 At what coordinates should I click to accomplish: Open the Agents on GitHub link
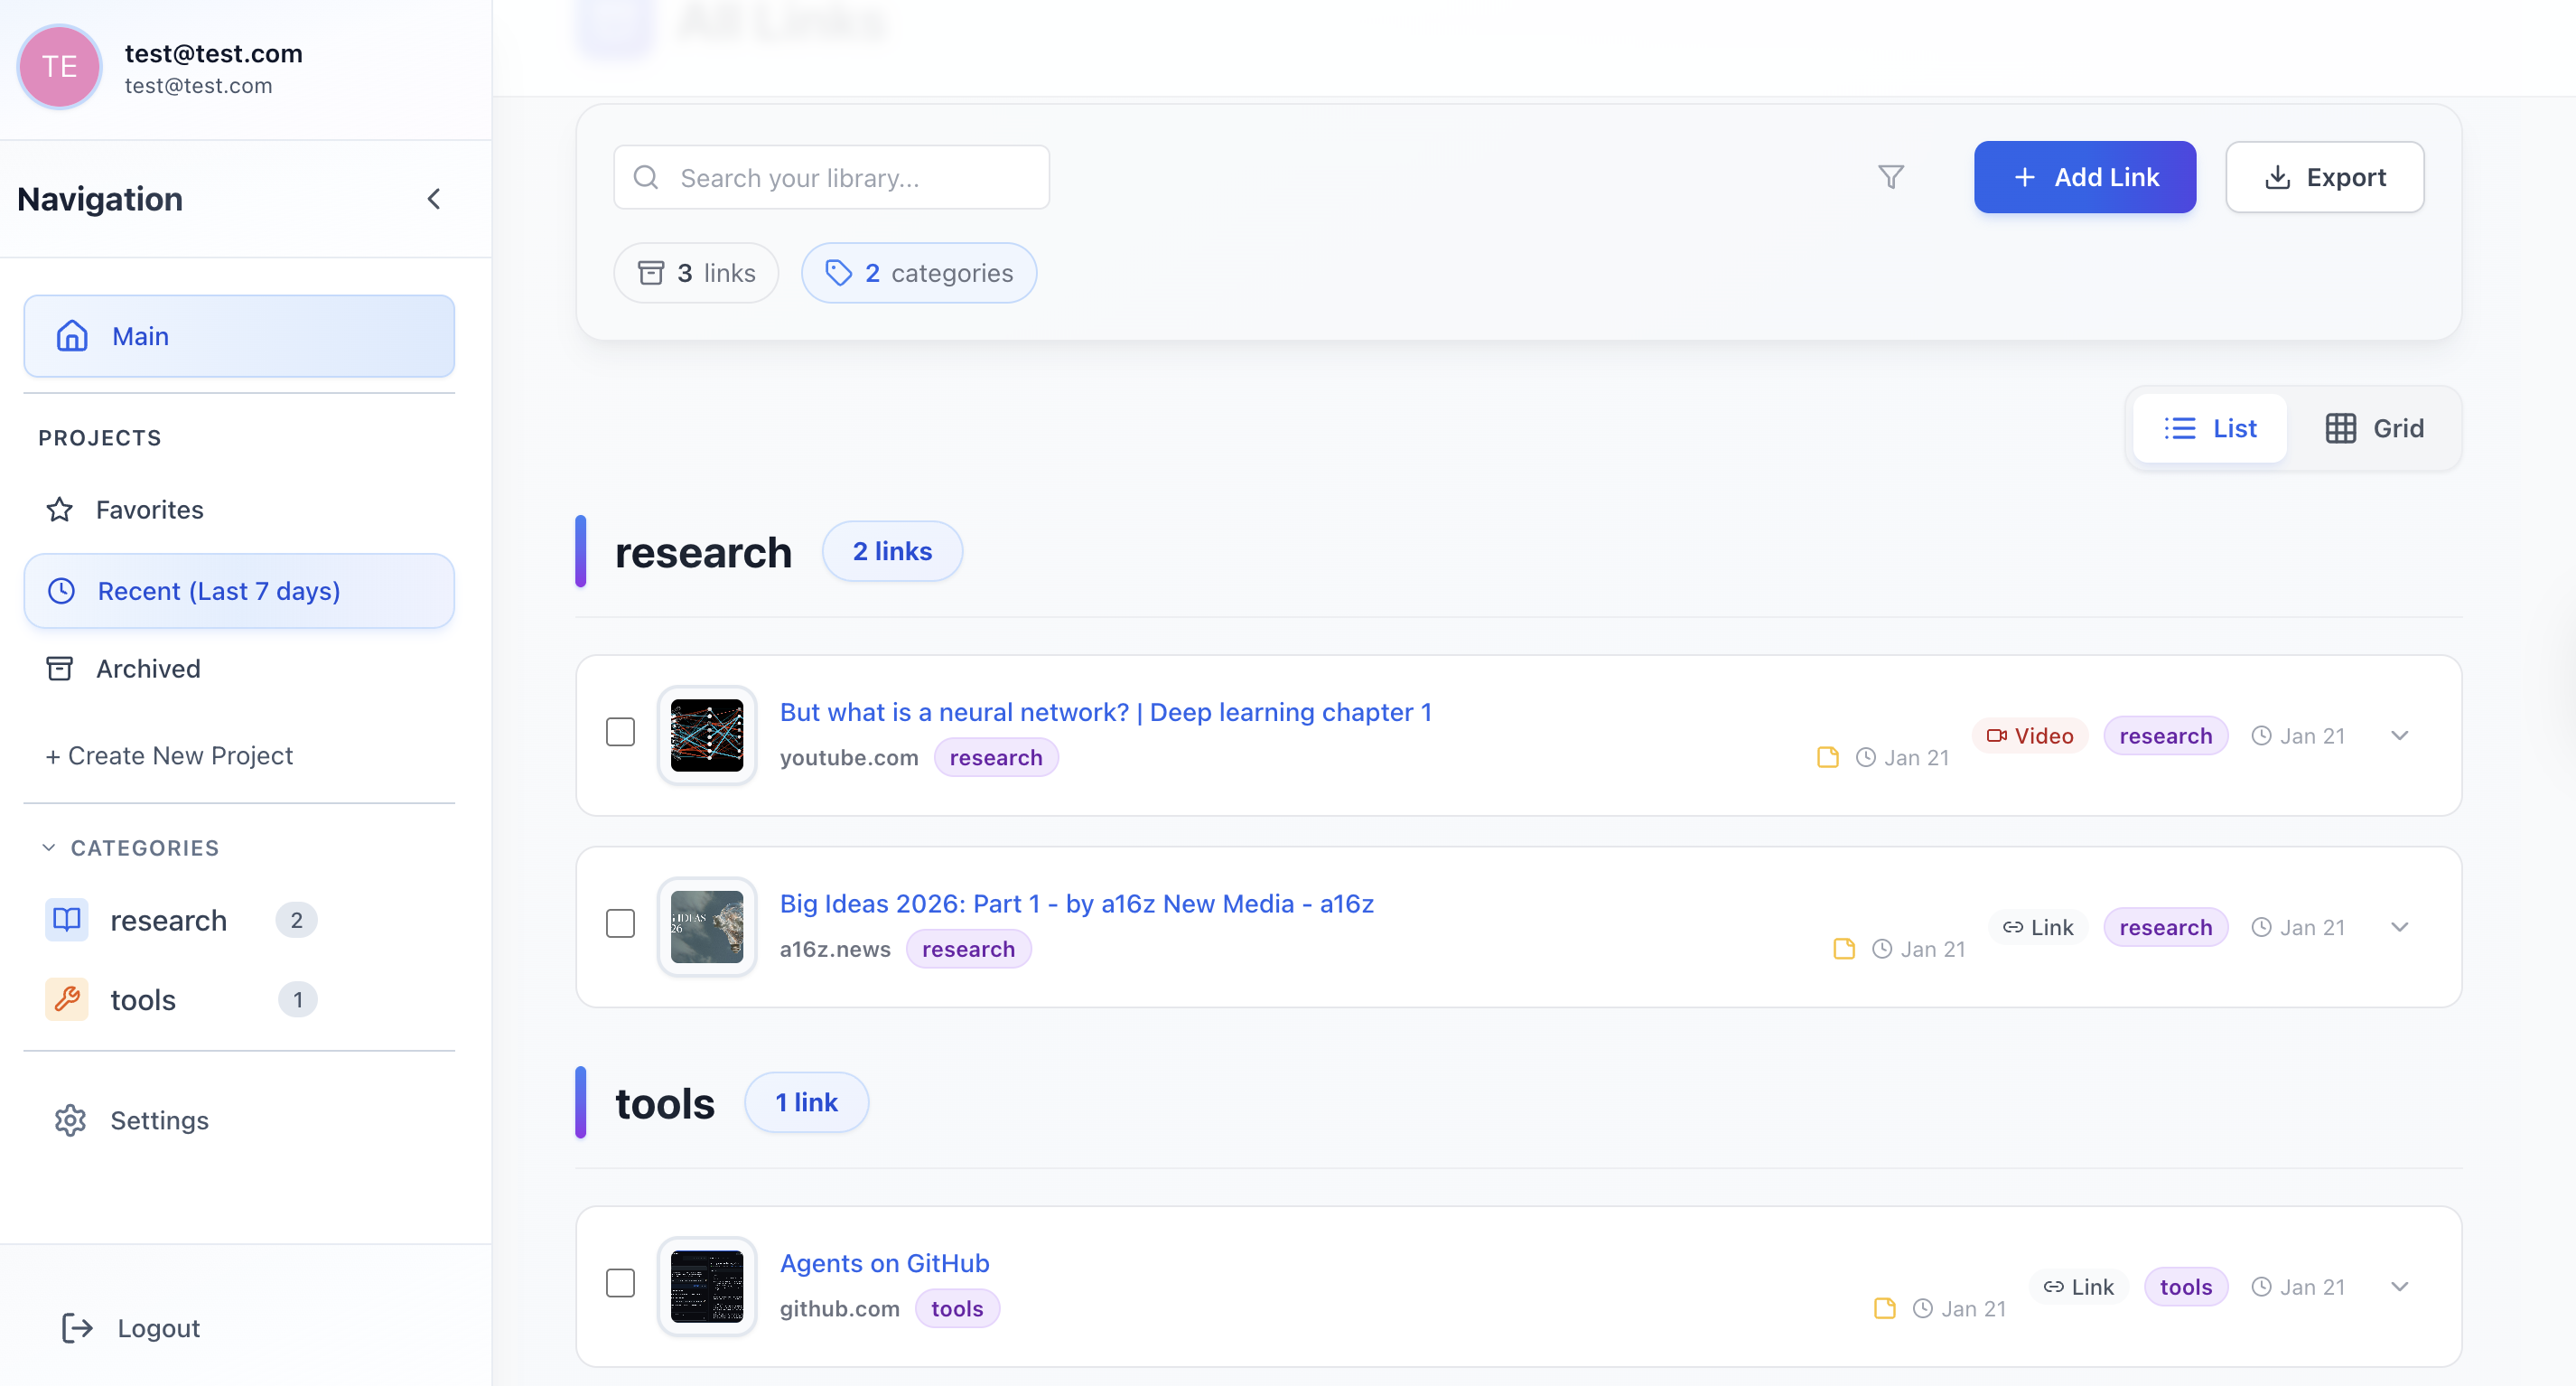coord(884,1263)
